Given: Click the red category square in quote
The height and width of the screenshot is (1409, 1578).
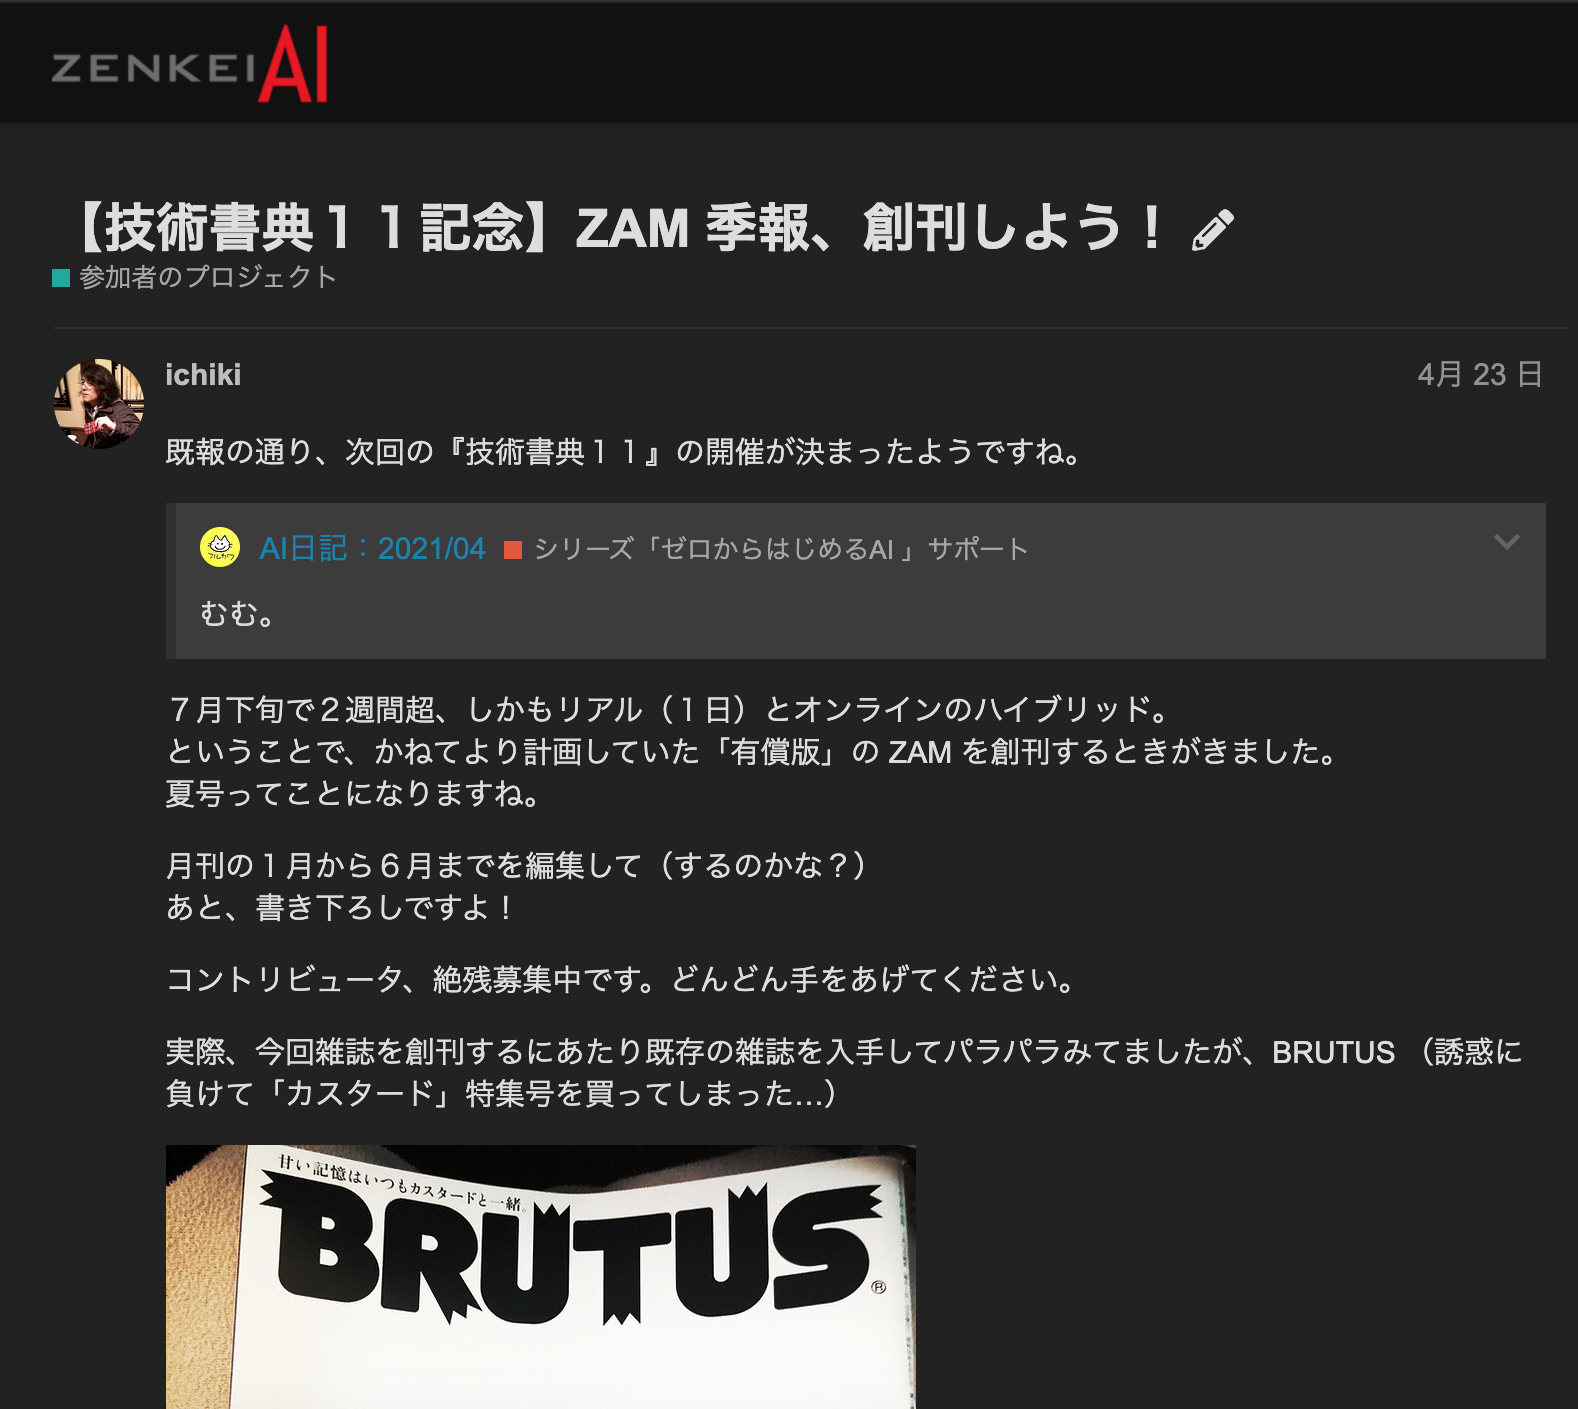Looking at the screenshot, I should pyautogui.click(x=513, y=550).
